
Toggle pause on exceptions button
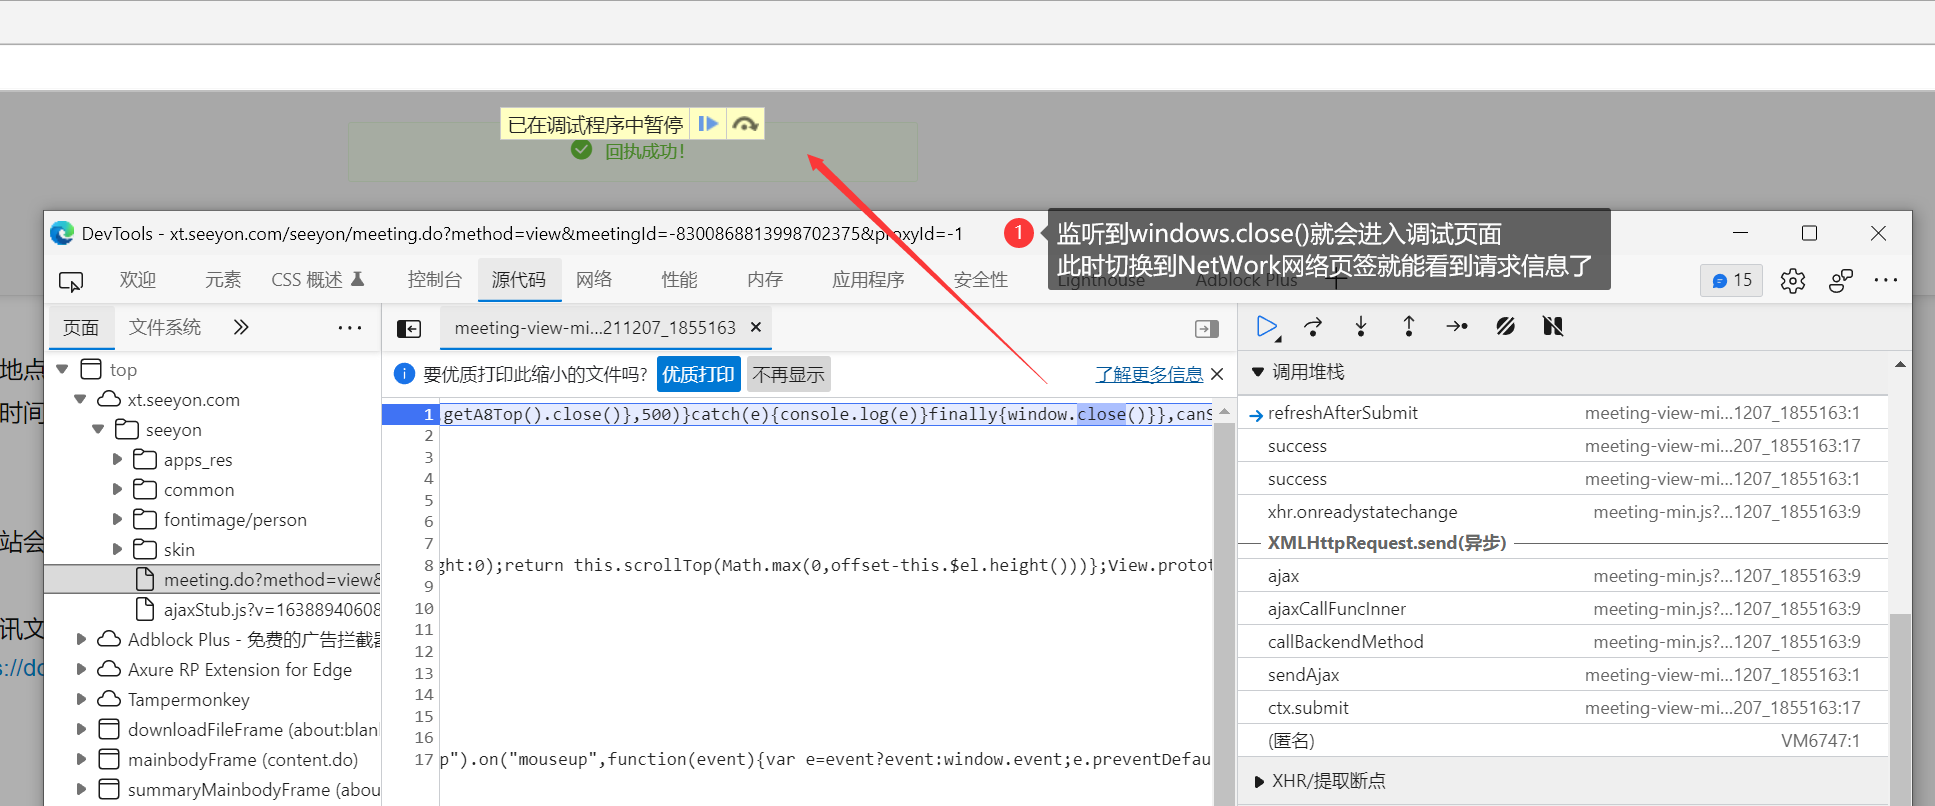pos(1553,327)
